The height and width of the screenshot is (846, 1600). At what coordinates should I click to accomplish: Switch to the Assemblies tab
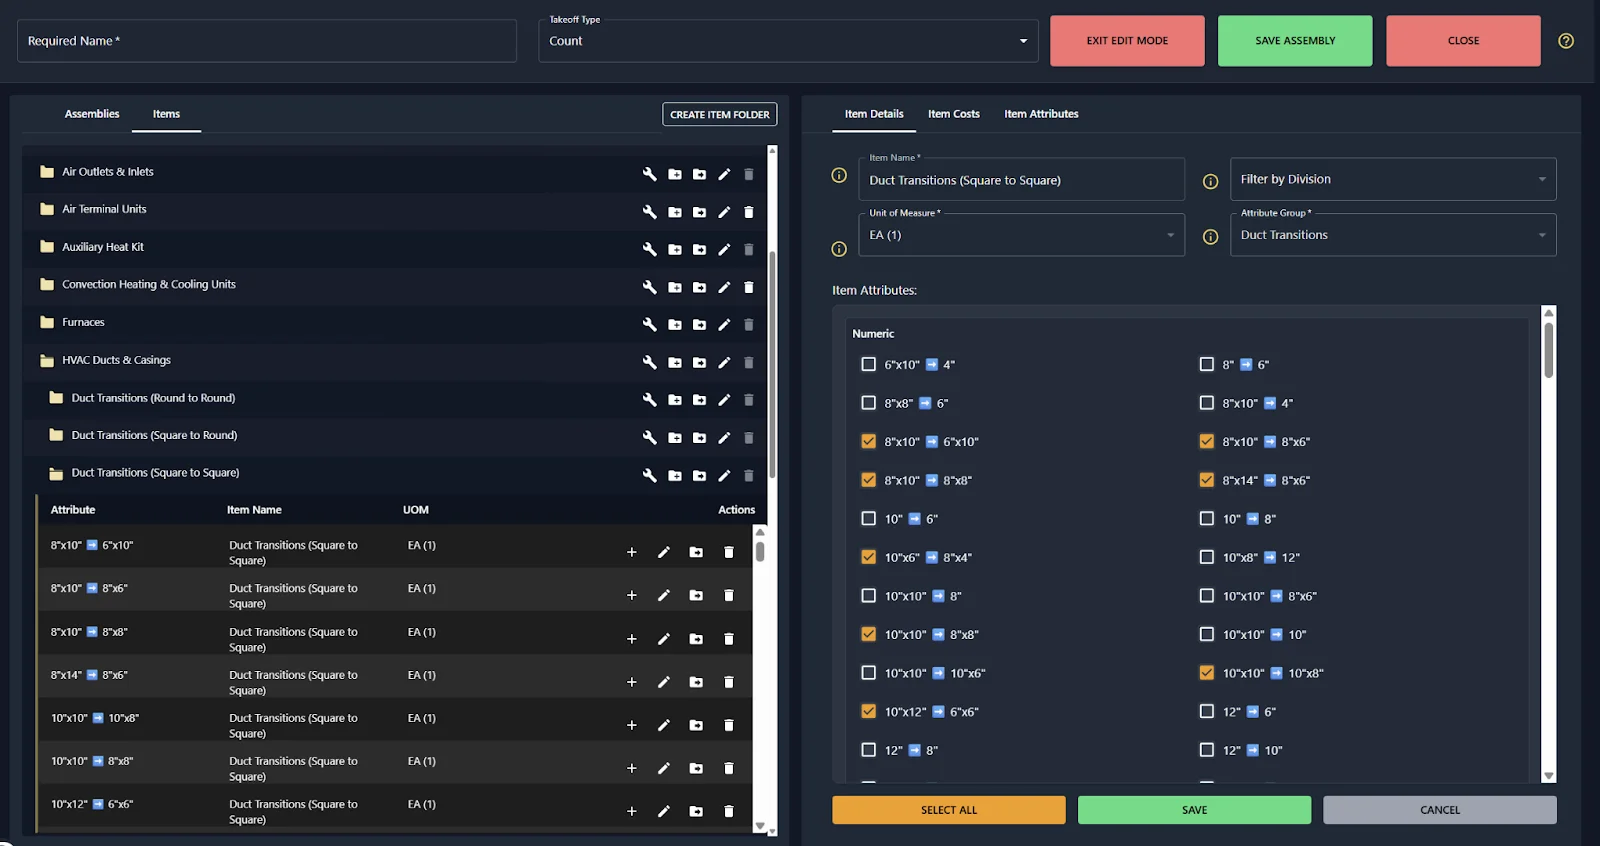click(92, 114)
